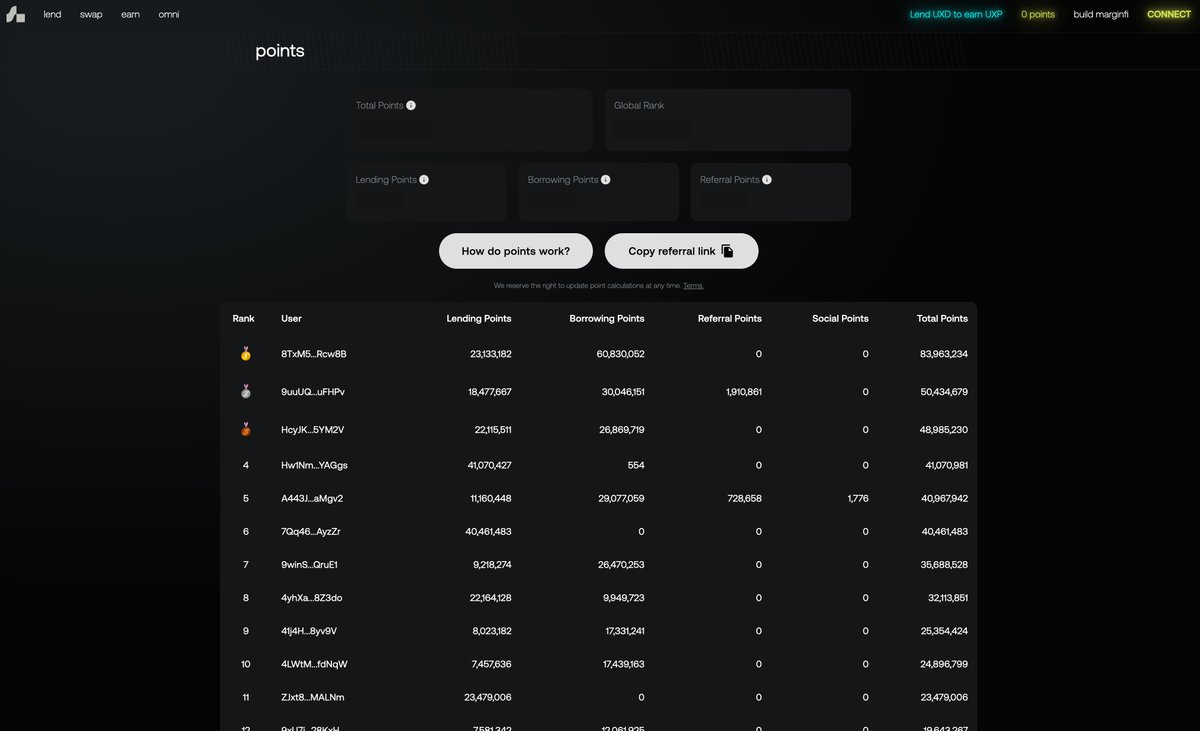
Task: Click the gold medal rank icon
Action: tap(246, 354)
